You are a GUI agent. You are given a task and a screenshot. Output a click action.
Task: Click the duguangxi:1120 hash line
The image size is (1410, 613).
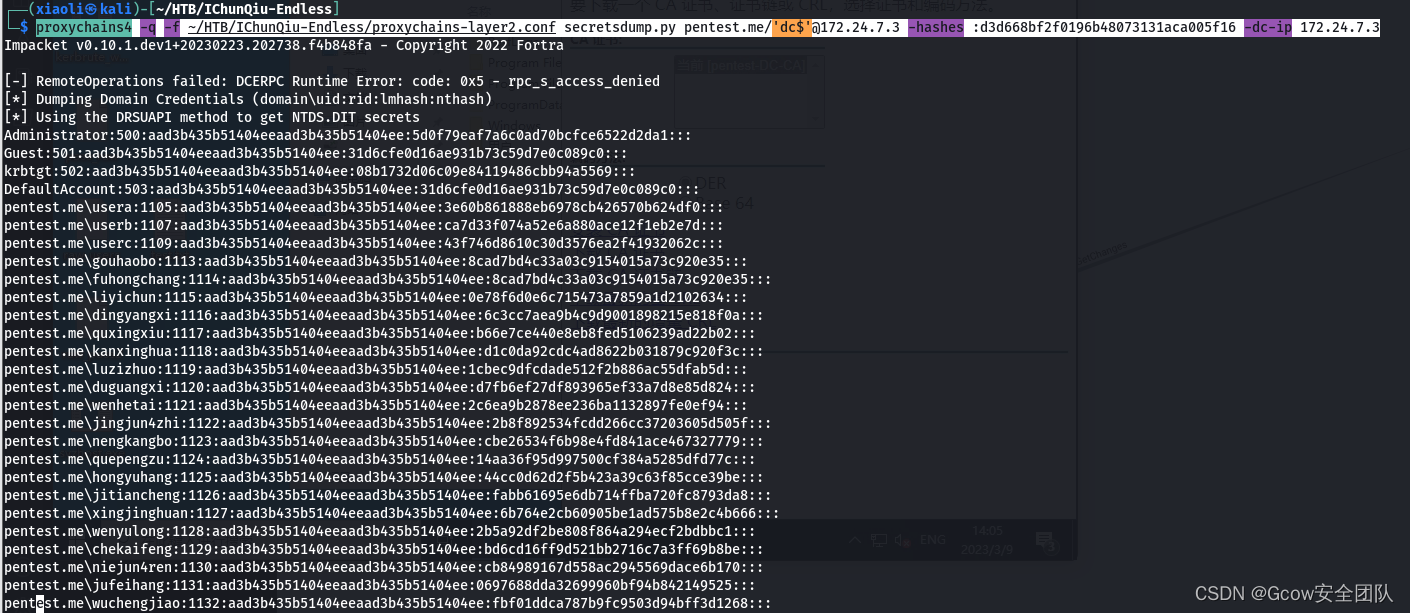[380, 387]
